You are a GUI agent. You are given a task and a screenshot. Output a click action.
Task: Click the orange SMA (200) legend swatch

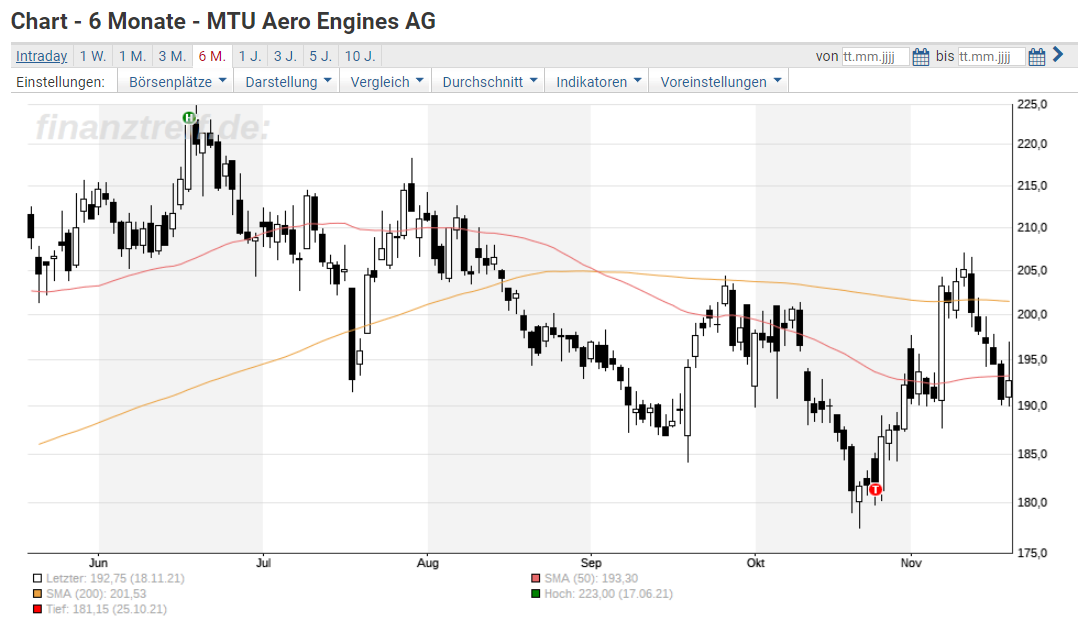[x=37, y=594]
